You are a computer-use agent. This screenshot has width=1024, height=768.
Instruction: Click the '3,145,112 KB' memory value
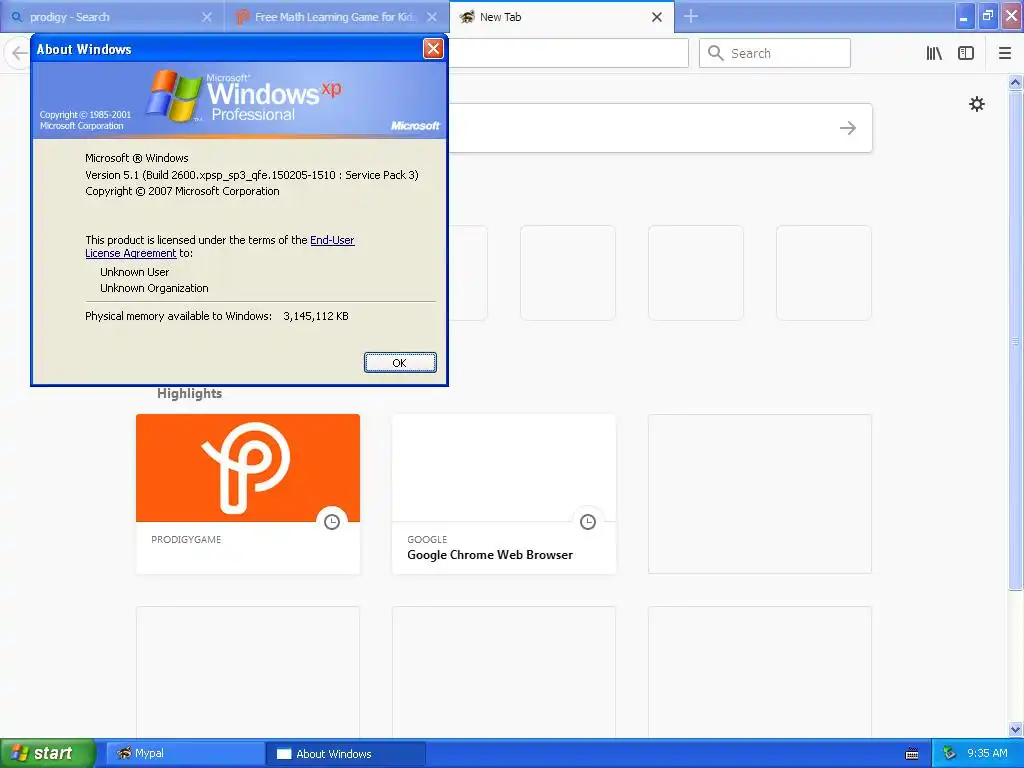point(316,316)
